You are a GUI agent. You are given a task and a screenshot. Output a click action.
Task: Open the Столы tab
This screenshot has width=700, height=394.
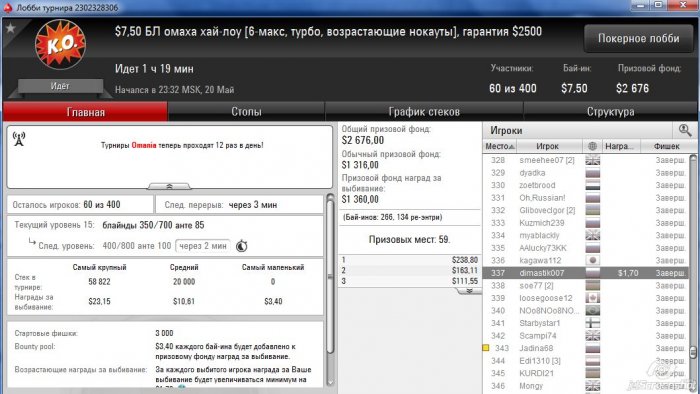pyautogui.click(x=246, y=112)
